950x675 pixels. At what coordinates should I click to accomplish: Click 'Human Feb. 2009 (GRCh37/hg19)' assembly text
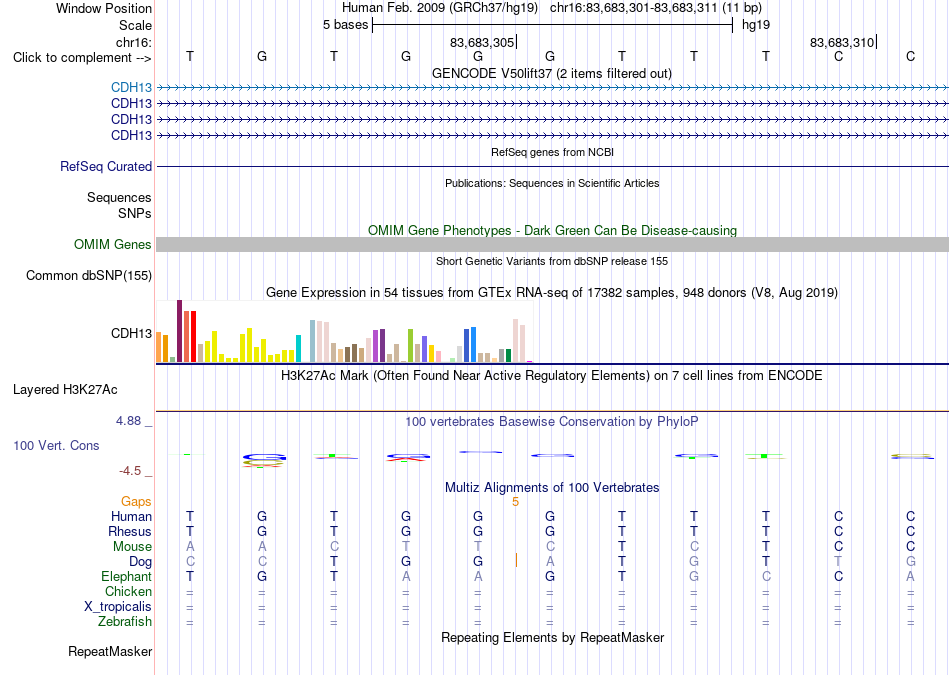pos(440,8)
